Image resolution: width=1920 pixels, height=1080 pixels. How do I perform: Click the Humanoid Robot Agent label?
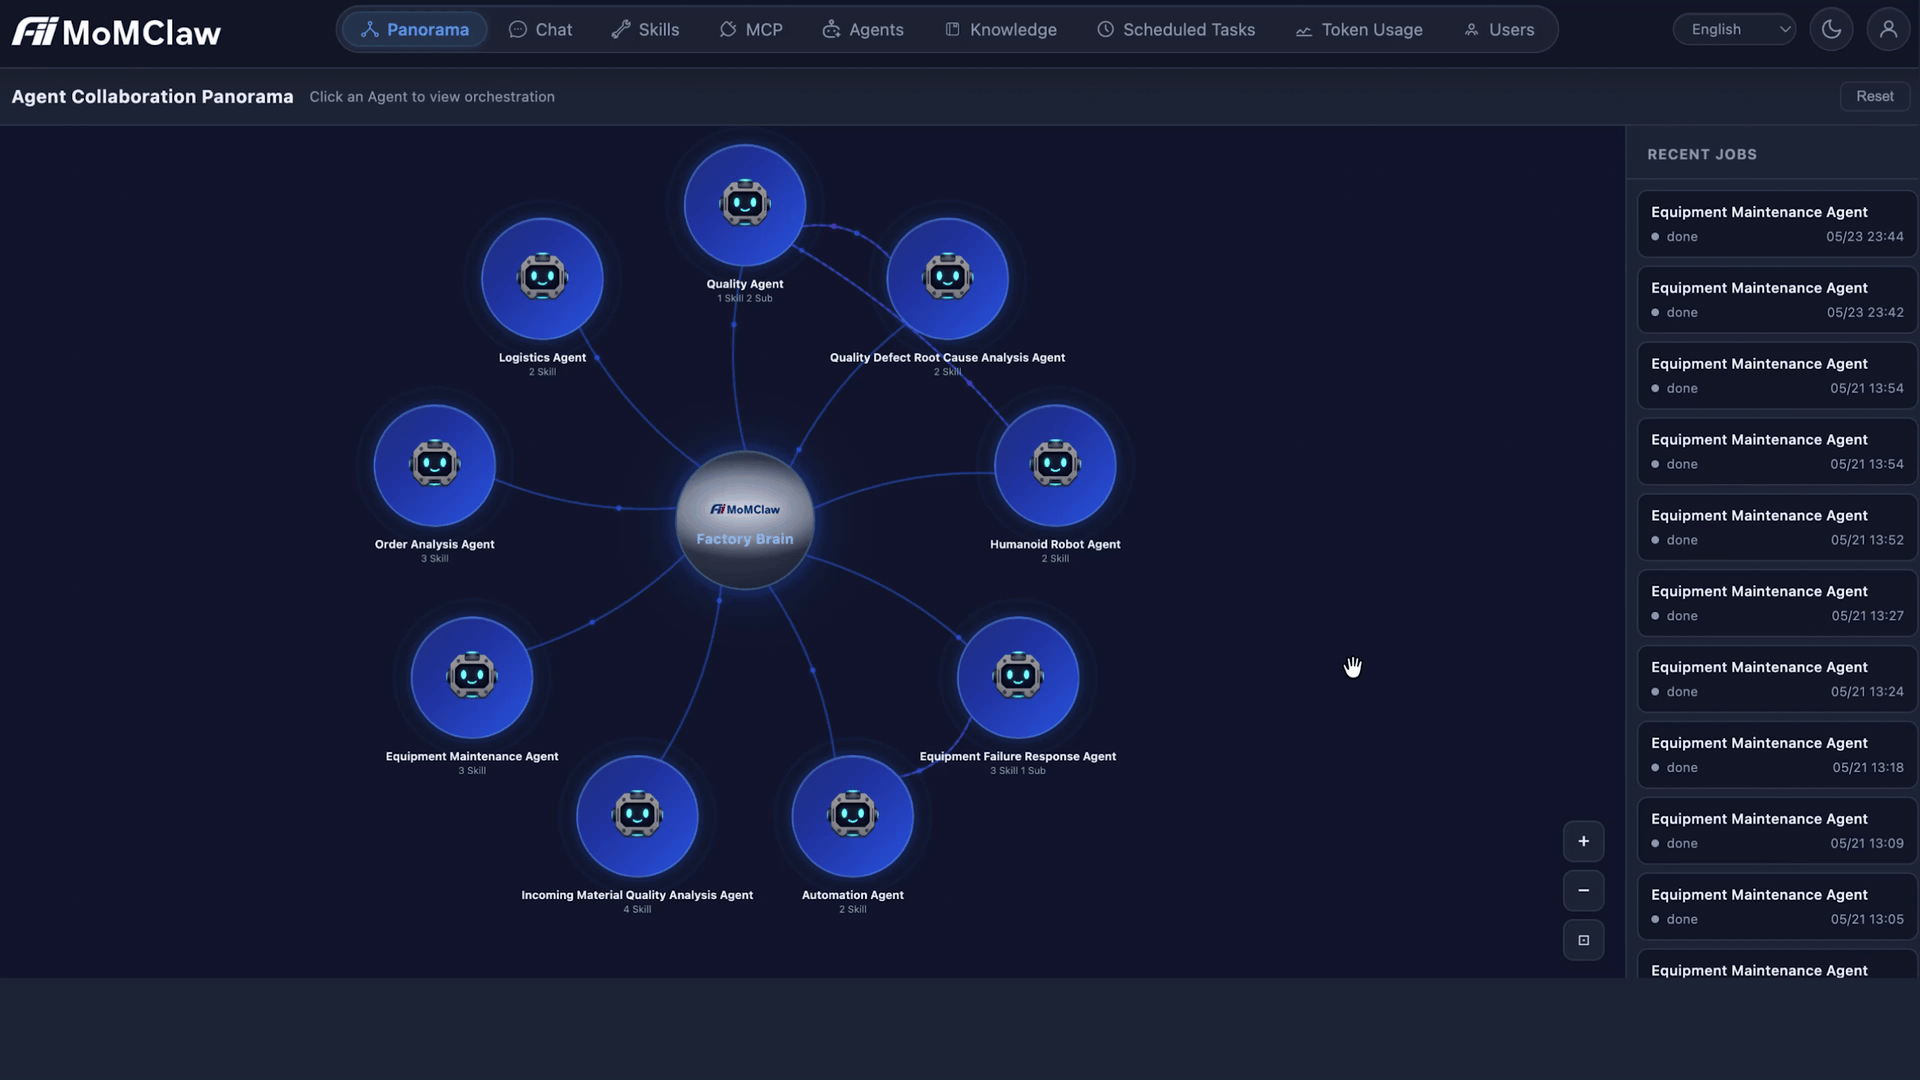1055,544
